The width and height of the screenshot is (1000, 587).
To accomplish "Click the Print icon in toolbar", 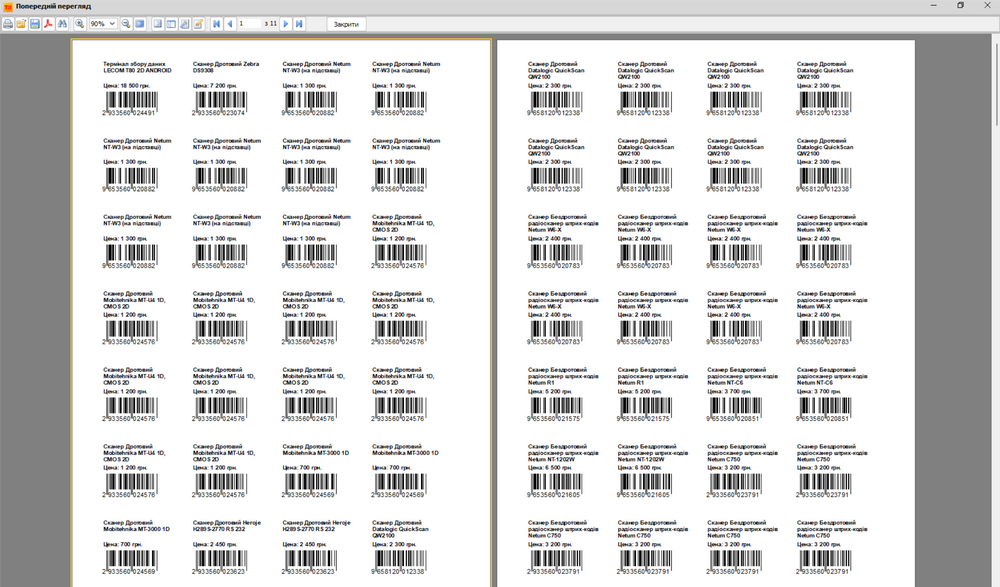I will (x=8, y=23).
